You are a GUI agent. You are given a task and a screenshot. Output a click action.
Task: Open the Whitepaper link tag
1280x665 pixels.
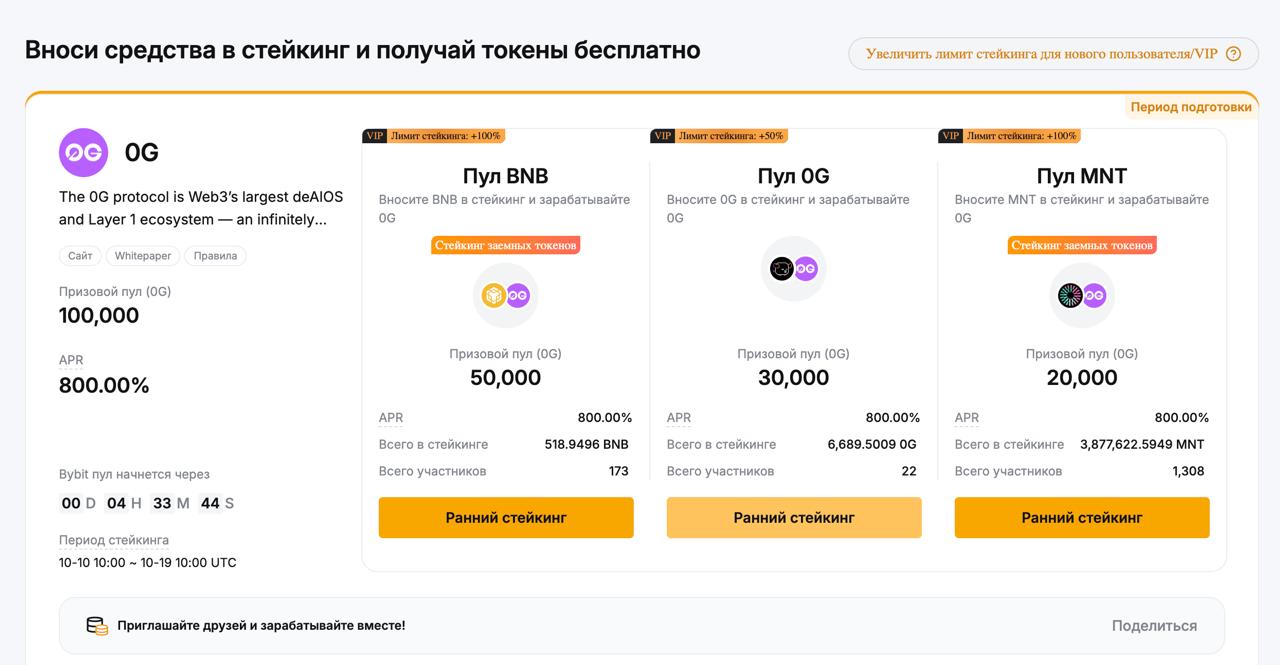click(x=143, y=256)
